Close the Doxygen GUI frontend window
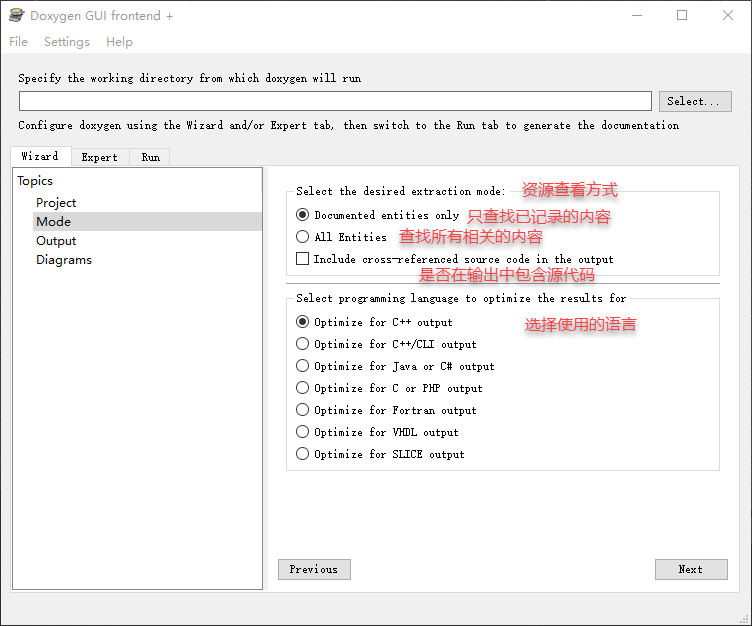This screenshot has height=626, width=752. coord(728,15)
